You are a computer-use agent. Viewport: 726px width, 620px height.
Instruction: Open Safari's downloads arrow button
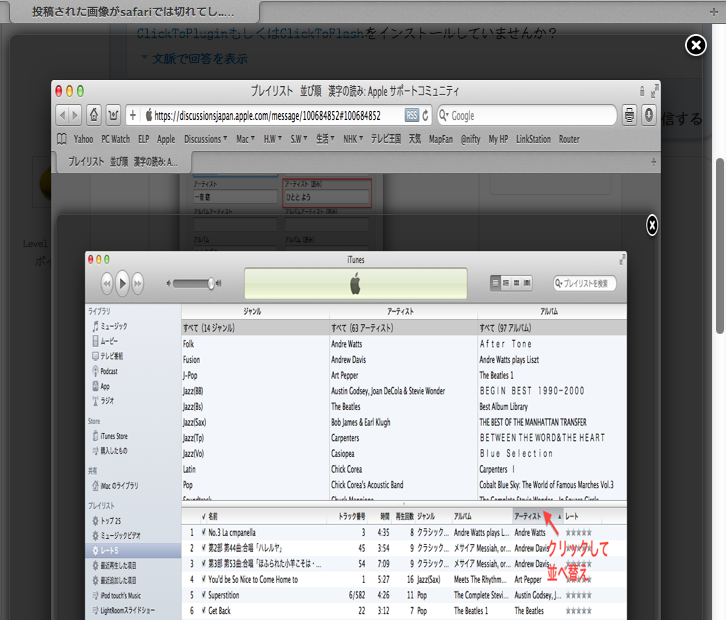(649, 115)
